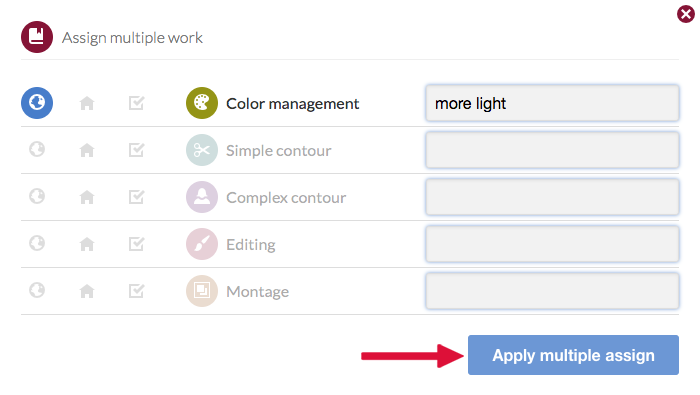The width and height of the screenshot is (700, 395).
Task: Click the Montage comment input field
Action: pos(552,291)
